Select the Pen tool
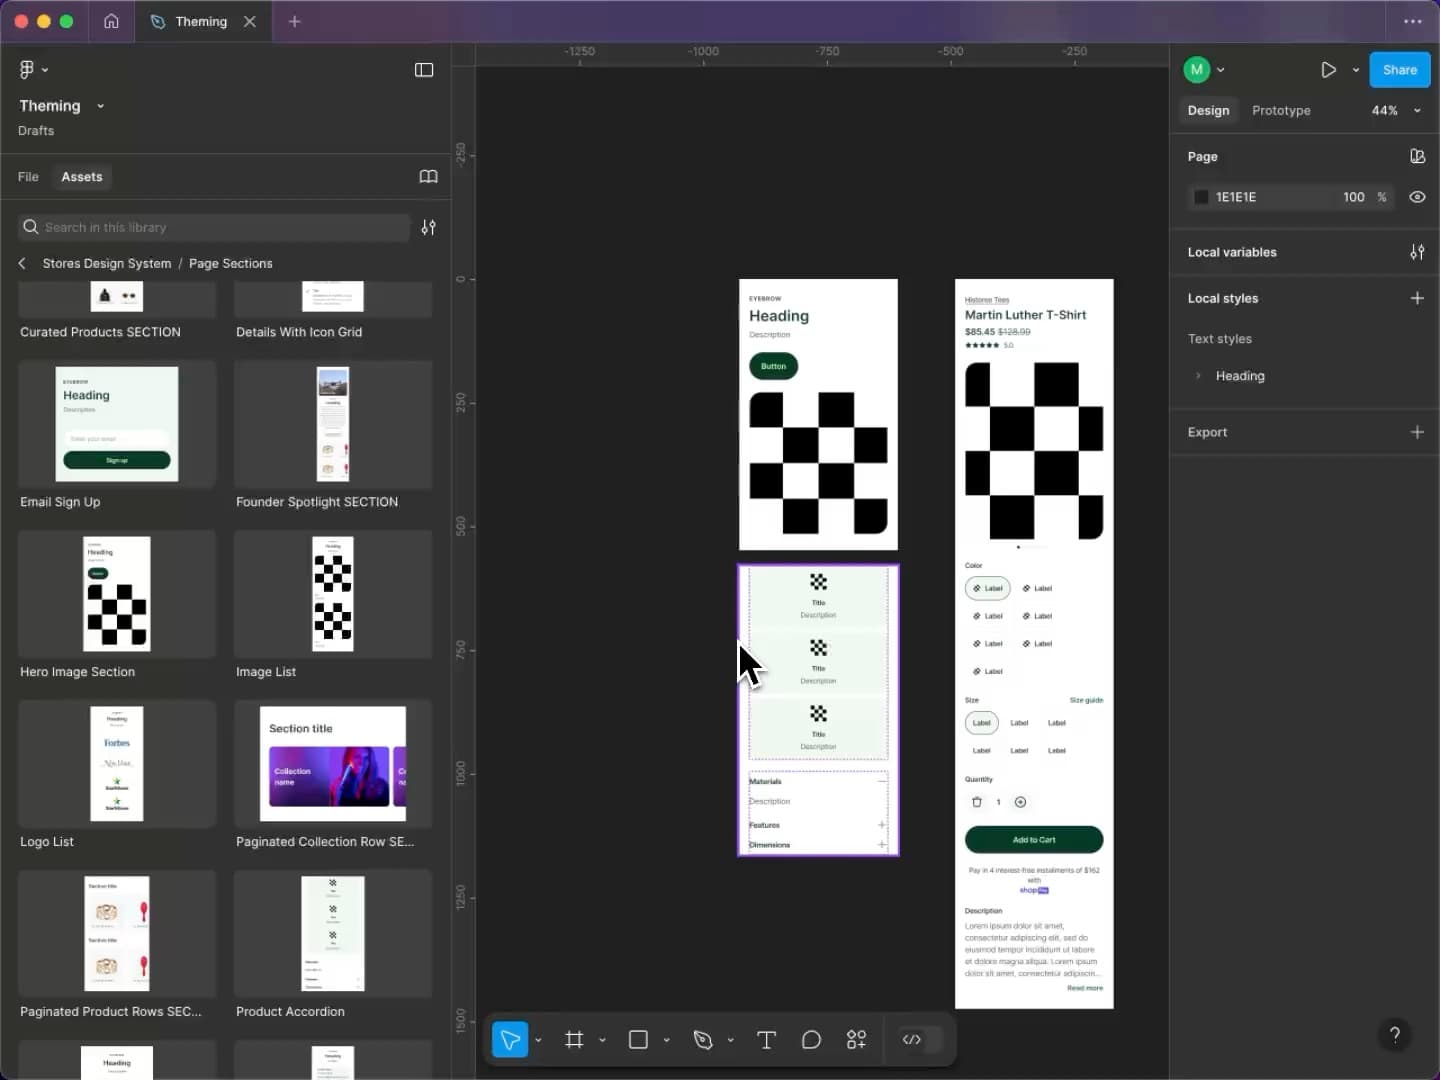This screenshot has width=1440, height=1080. 703,1040
